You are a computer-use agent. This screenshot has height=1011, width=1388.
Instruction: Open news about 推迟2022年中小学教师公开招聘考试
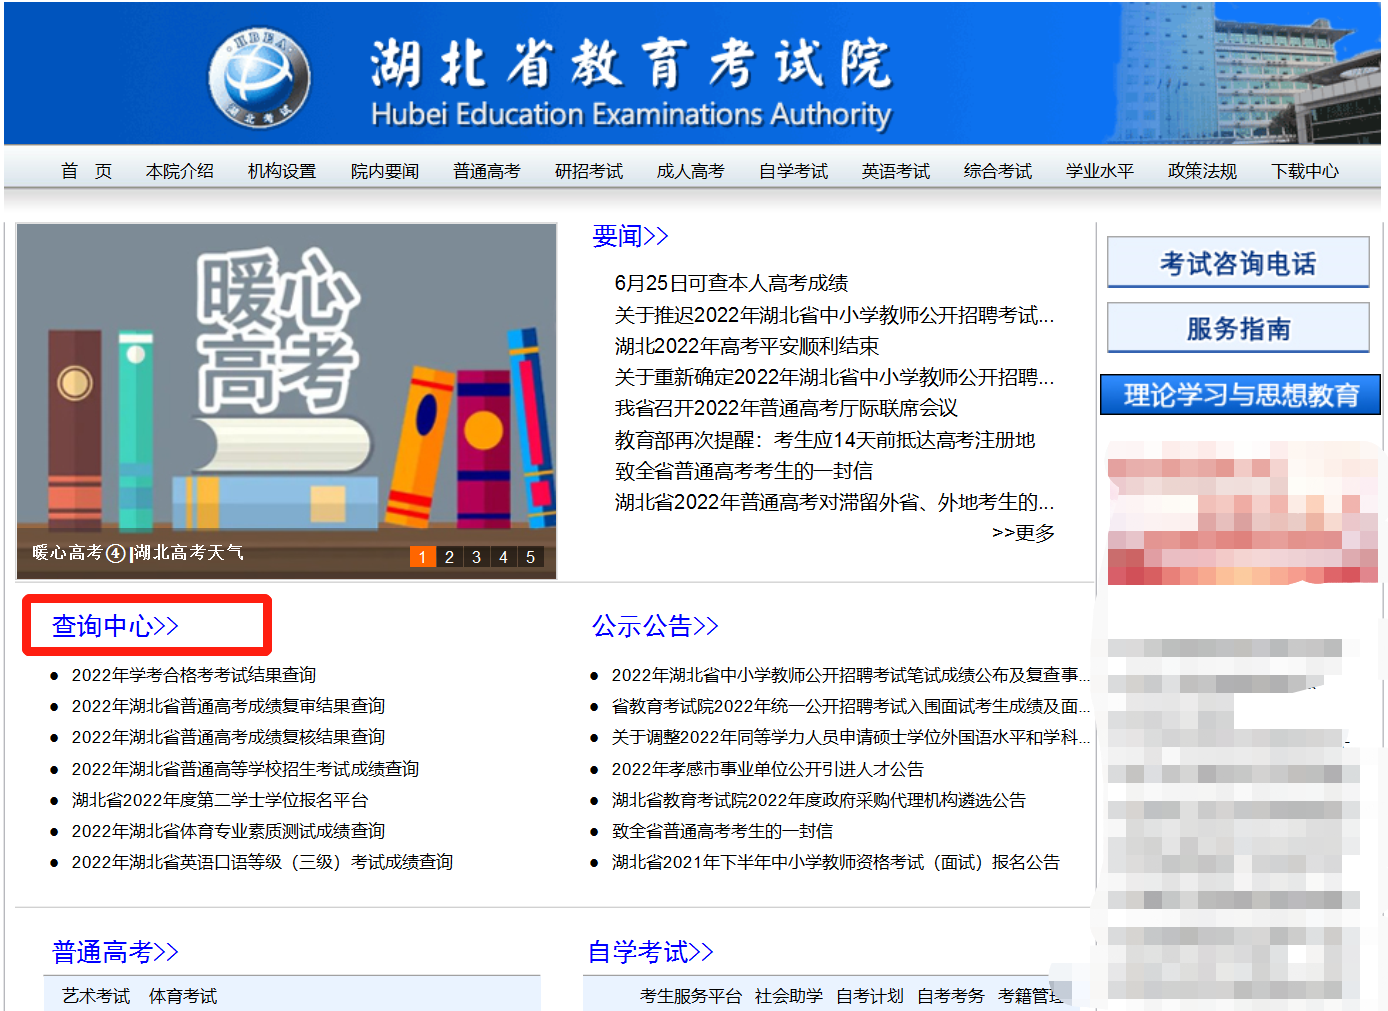(834, 315)
